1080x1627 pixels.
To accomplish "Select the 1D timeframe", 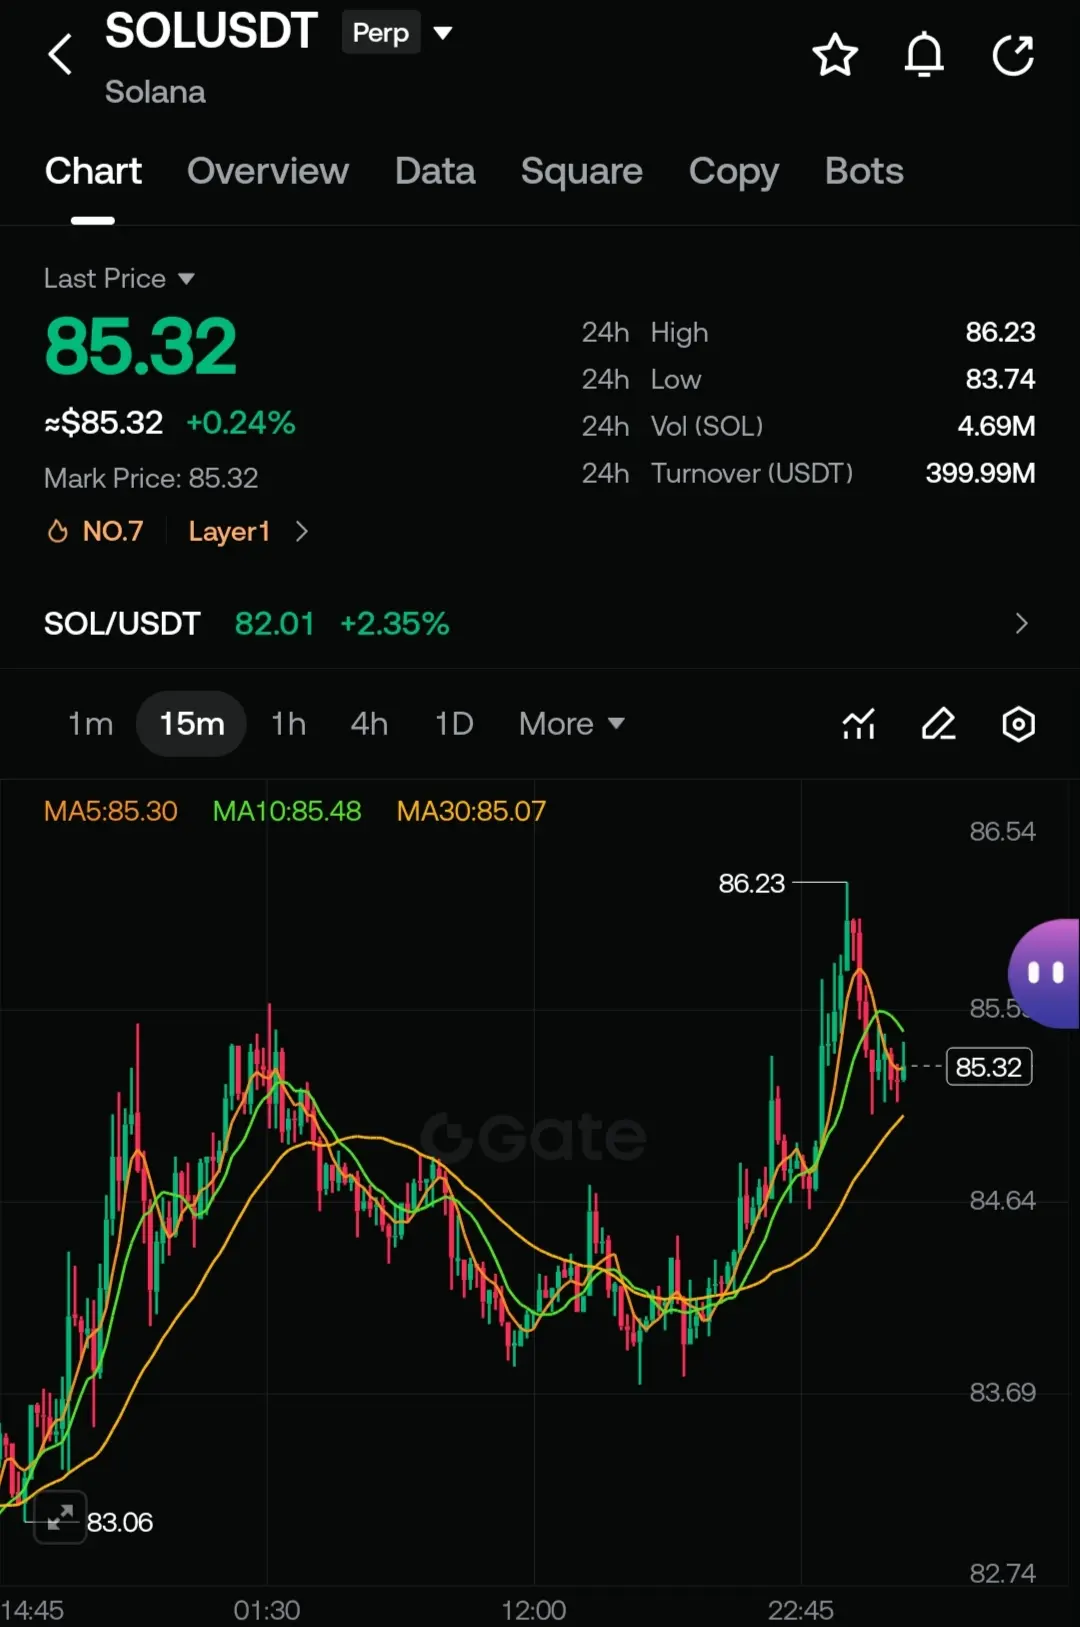I will (x=454, y=723).
